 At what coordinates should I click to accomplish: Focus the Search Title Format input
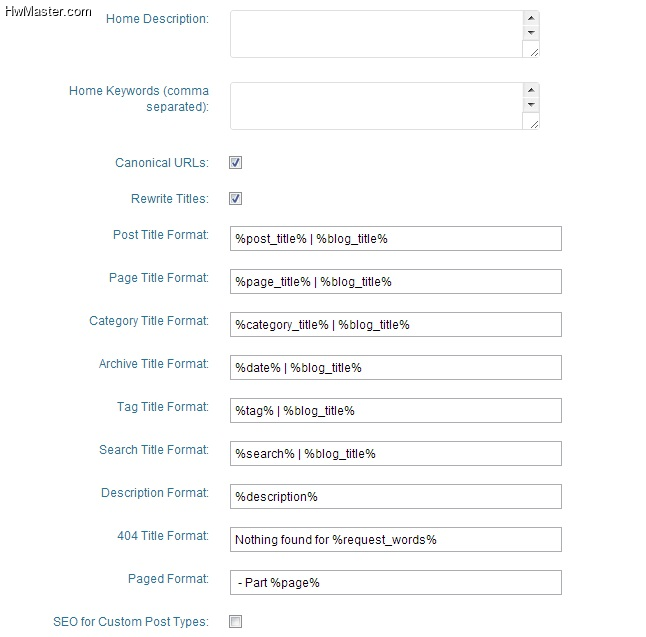396,454
